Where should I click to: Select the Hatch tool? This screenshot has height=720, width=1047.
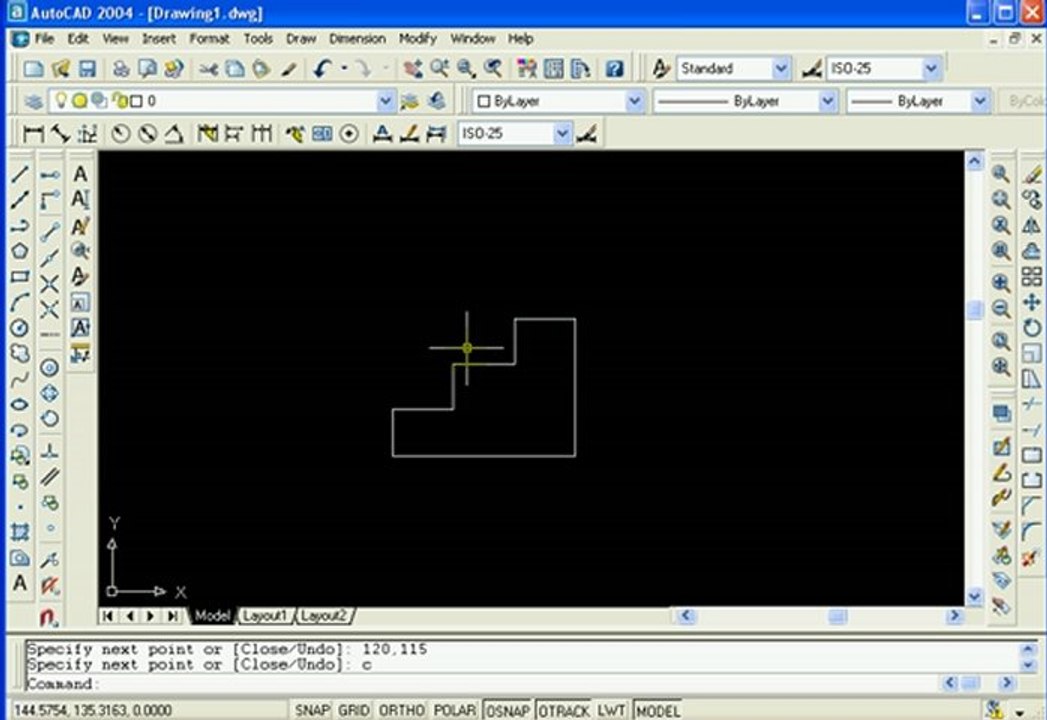[x=20, y=532]
